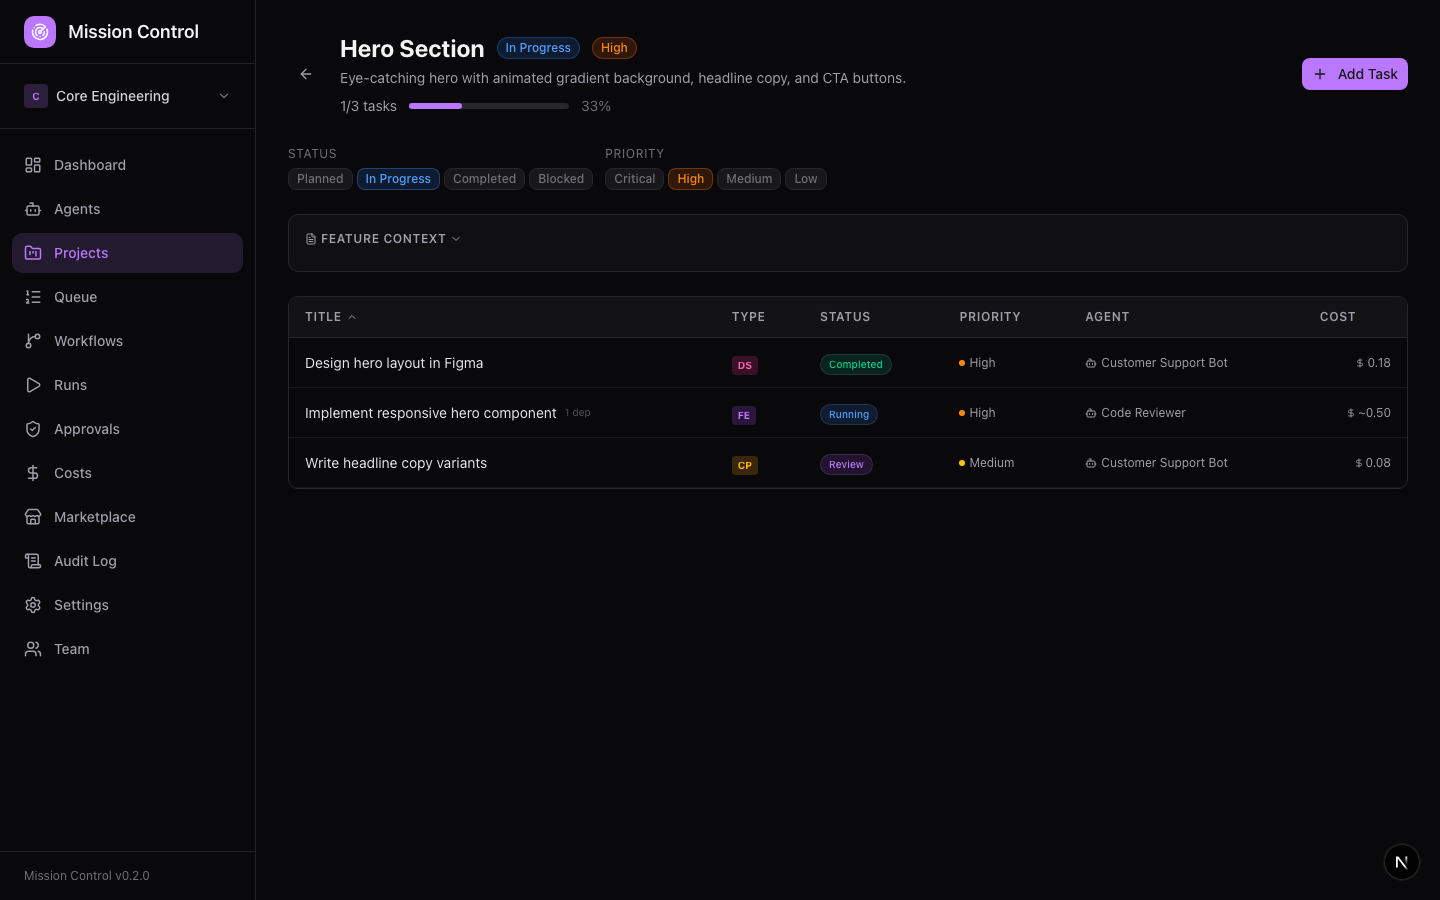Viewport: 1440px width, 900px height.
Task: Toggle the Medium priority filter
Action: [x=748, y=179]
